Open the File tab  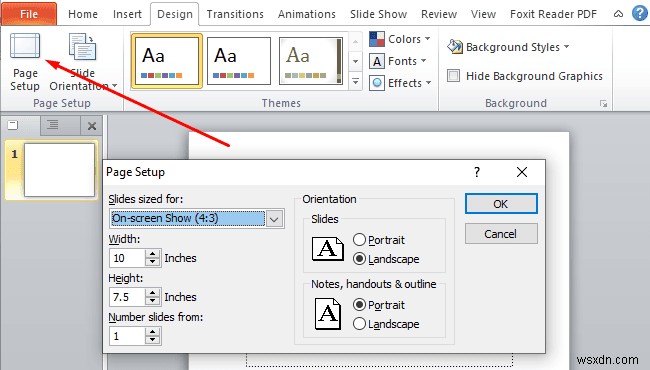[x=29, y=14]
